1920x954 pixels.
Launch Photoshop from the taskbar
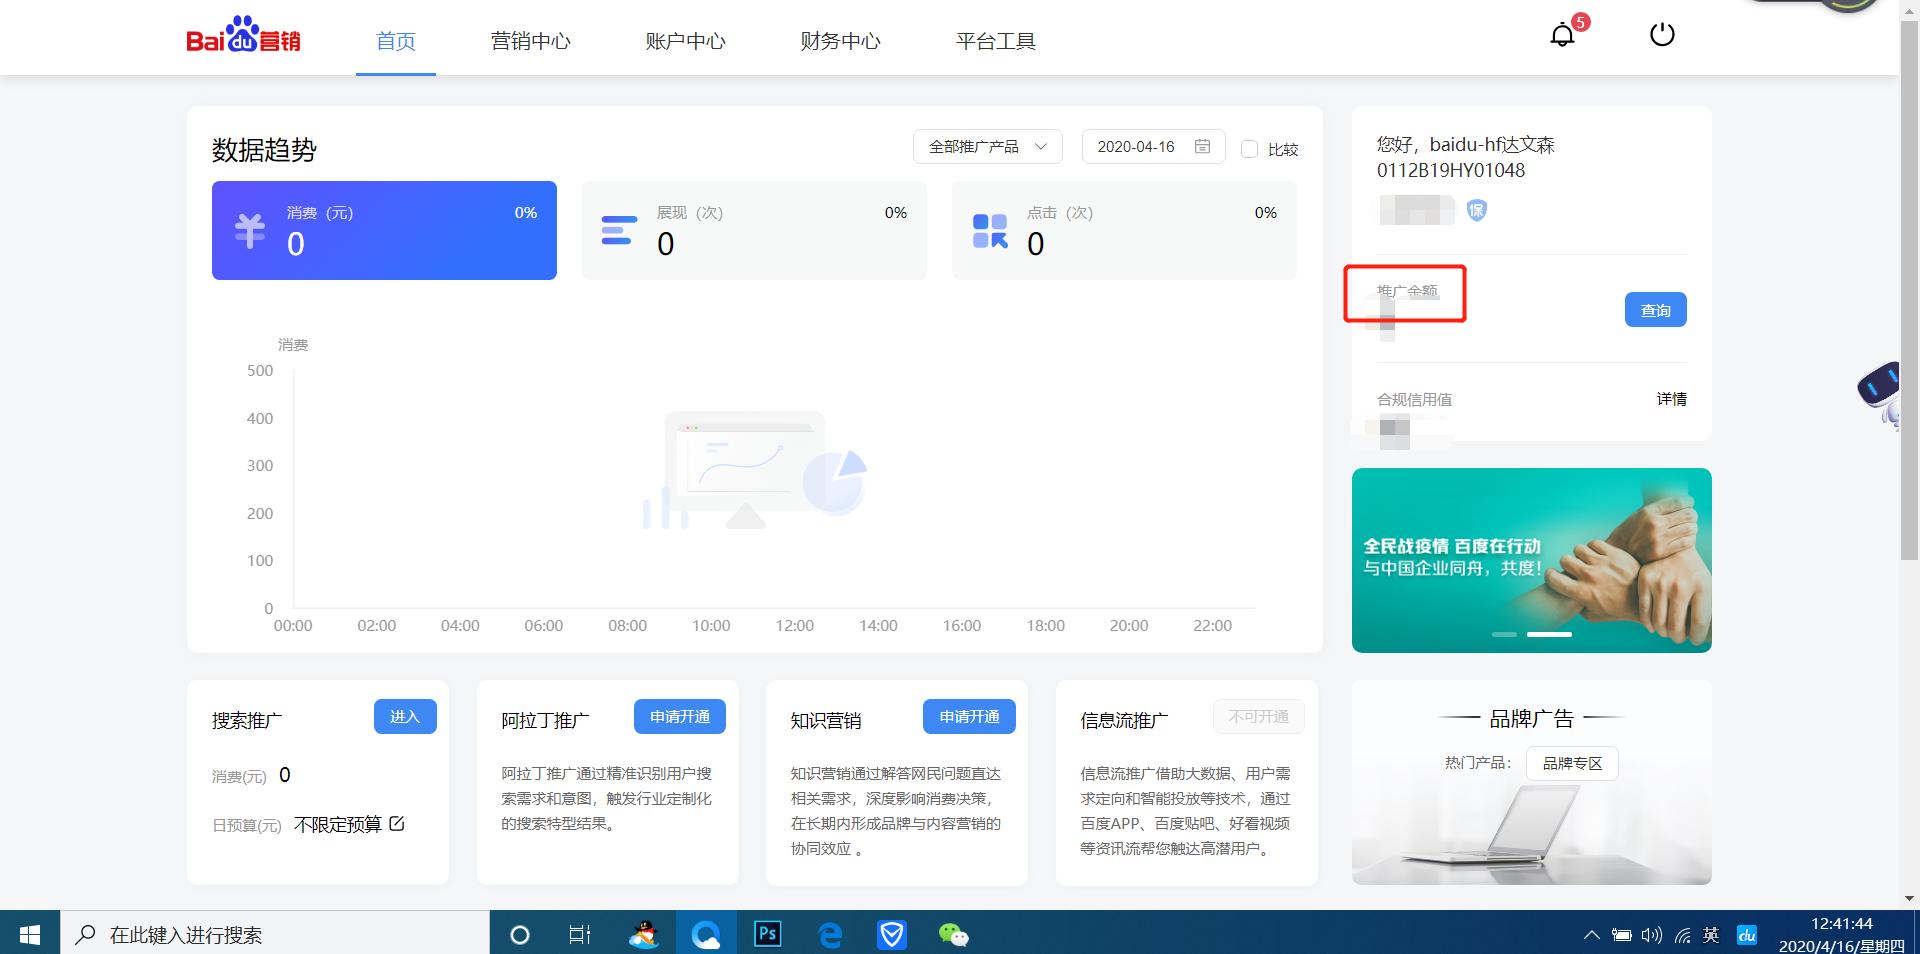tap(768, 935)
